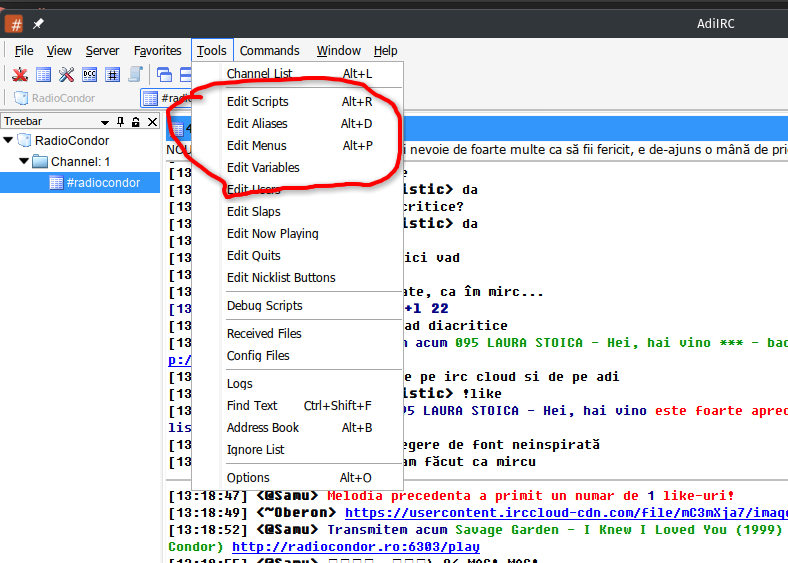
Task: Click the disconnect icon in the toolbar
Action: point(20,74)
